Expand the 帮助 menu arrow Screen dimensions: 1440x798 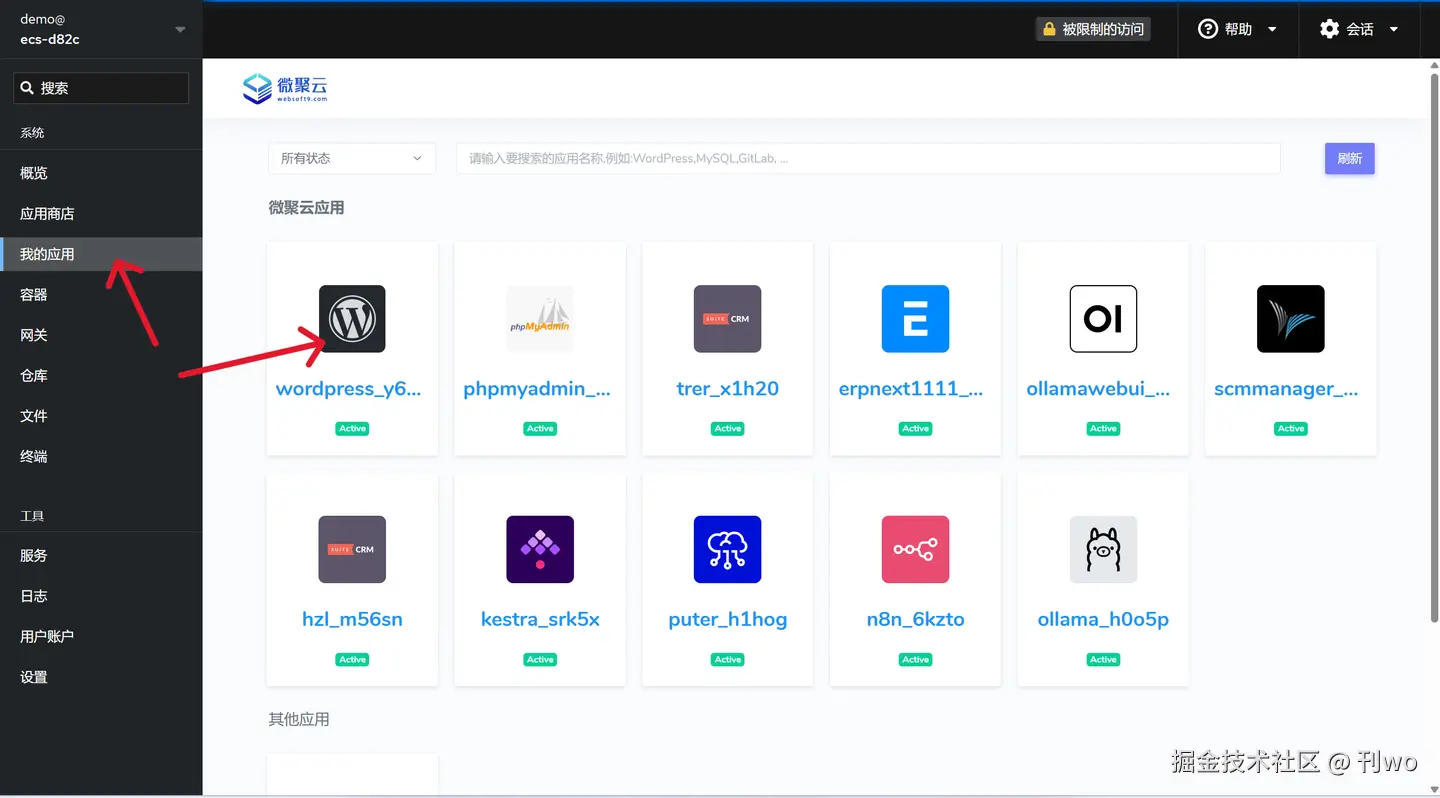click(1272, 29)
